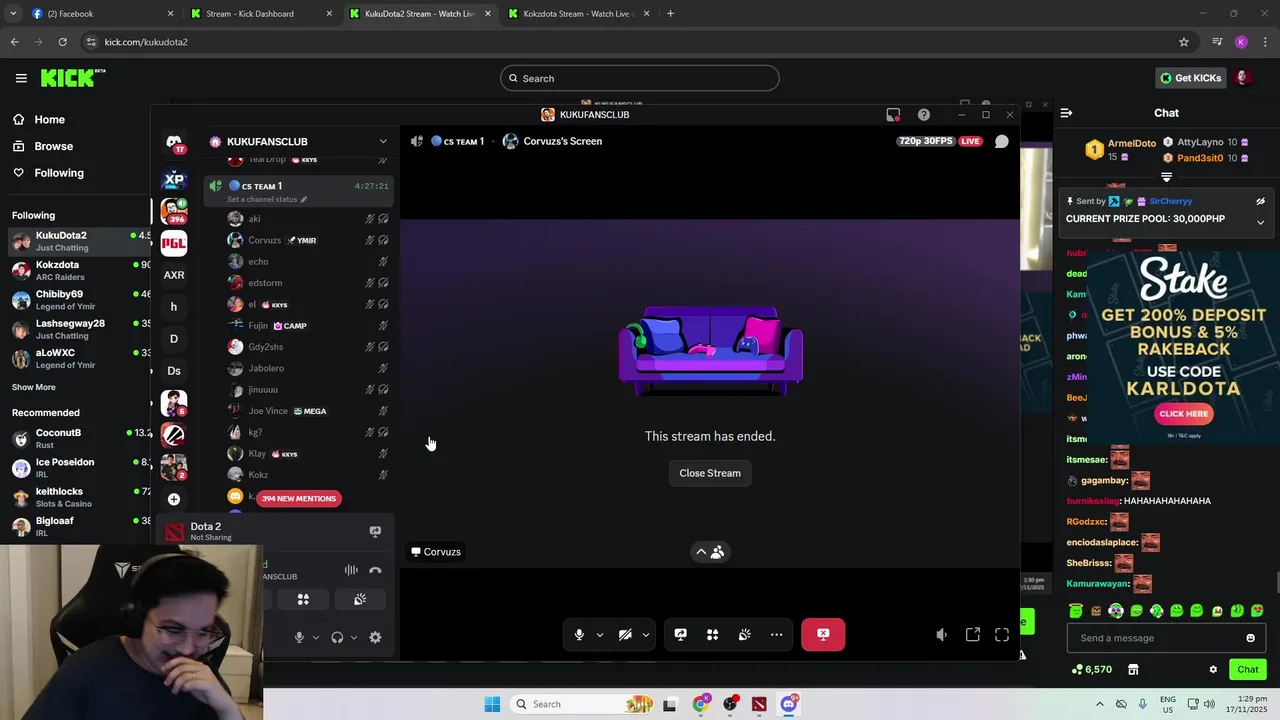Focus the Kick search field
The image size is (1280, 720).
click(x=640, y=78)
